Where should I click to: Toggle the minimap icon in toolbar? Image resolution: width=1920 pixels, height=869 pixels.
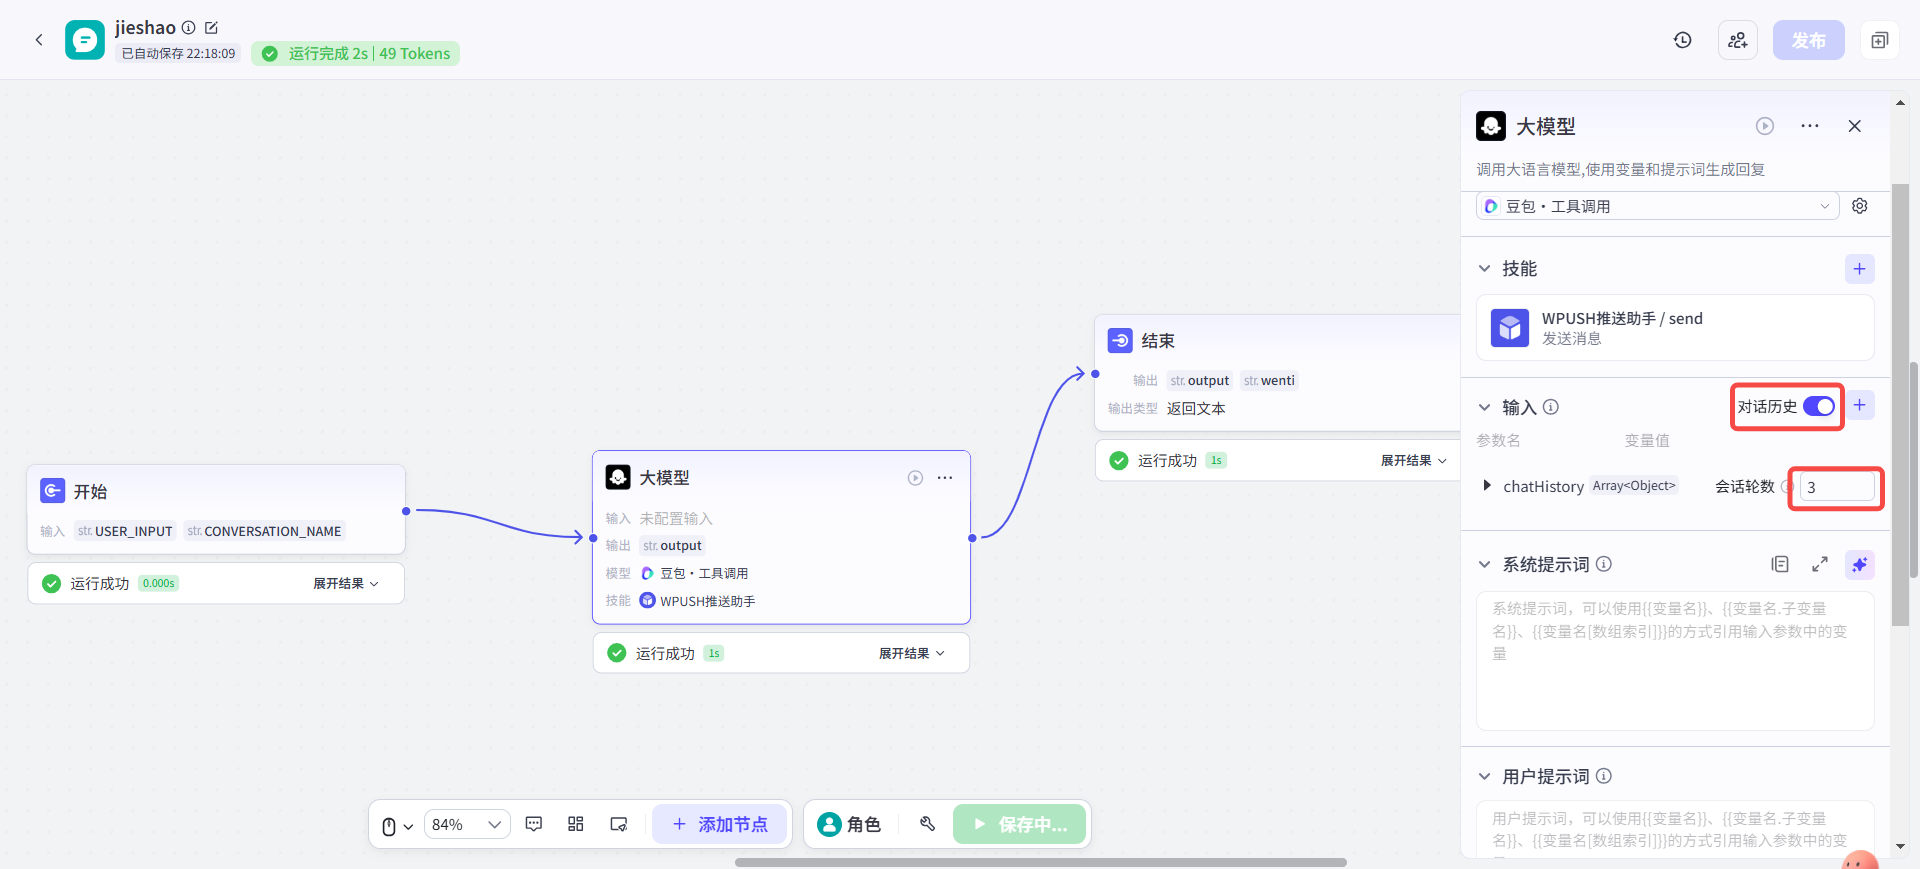pos(619,824)
